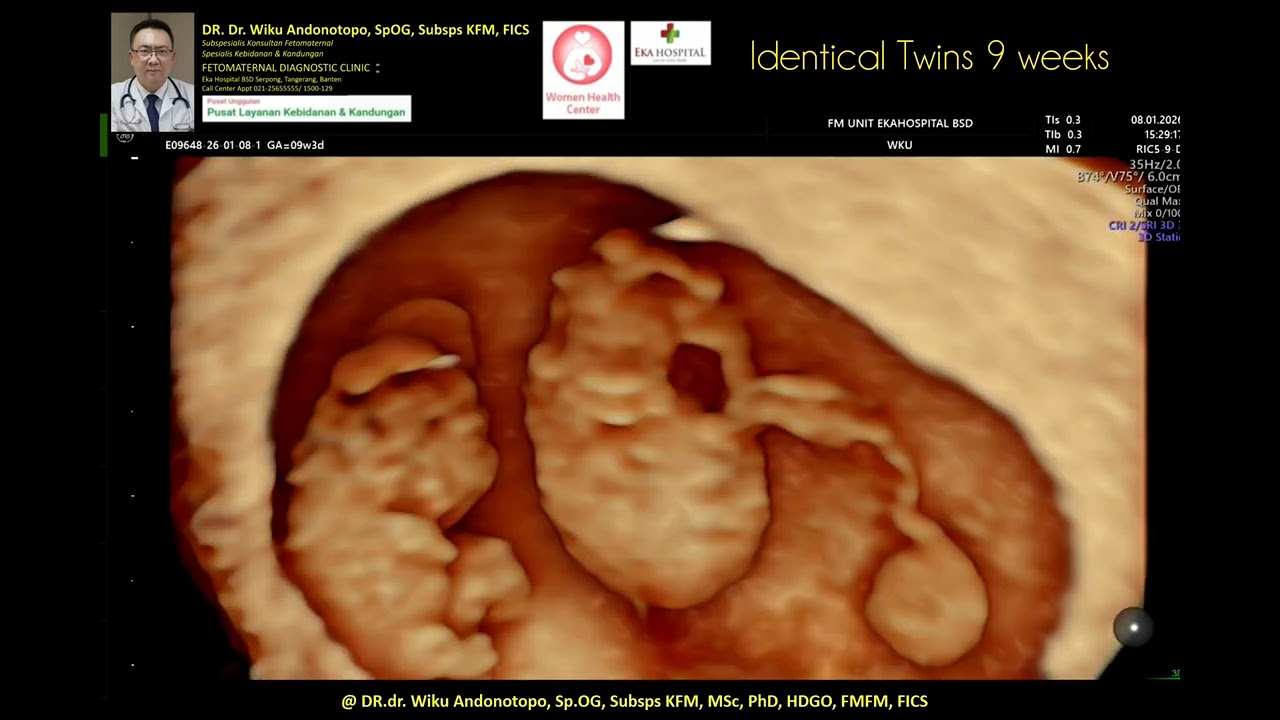Image resolution: width=1280 pixels, height=720 pixels.
Task: Click the Call Center Appt phone number line
Action: click(x=267, y=88)
